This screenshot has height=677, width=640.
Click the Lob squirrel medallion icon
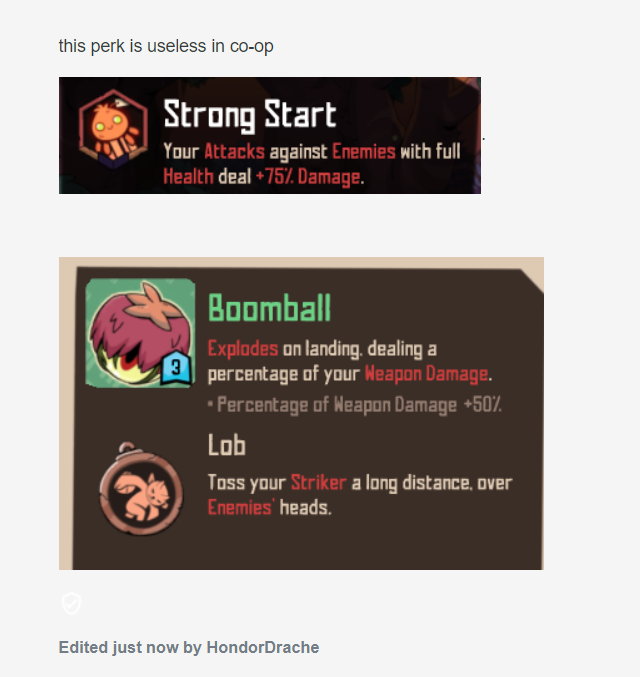141,488
